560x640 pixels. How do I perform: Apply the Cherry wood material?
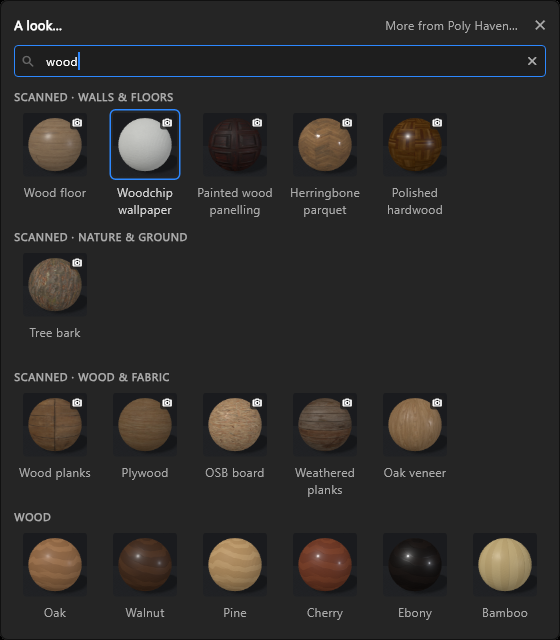click(325, 564)
